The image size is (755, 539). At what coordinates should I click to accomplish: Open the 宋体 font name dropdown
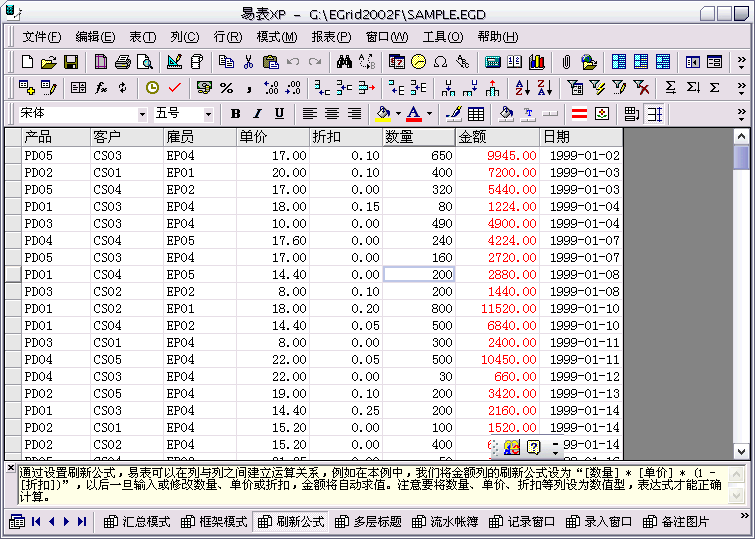coord(142,114)
